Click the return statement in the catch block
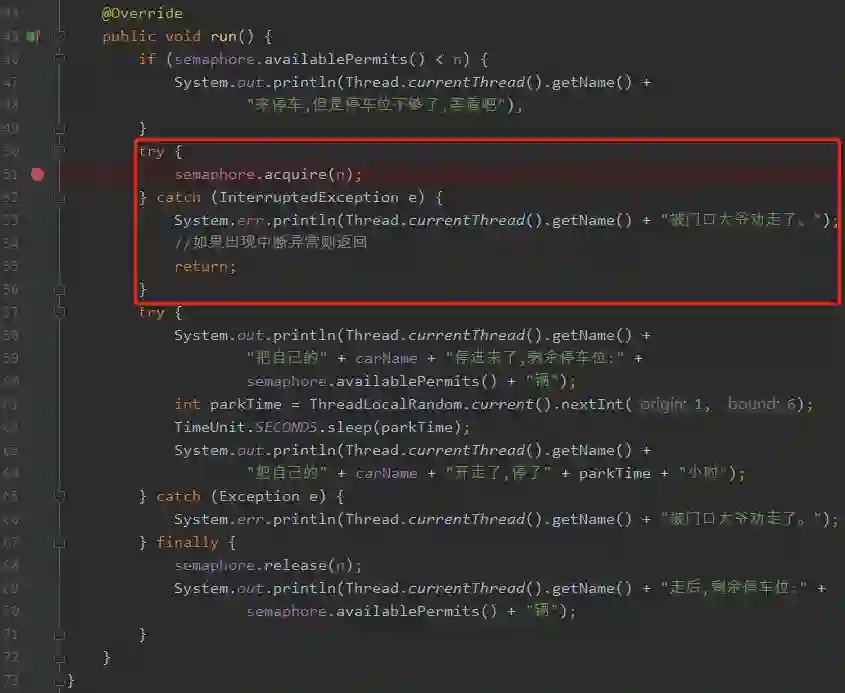Screen dimensions: 845x693 pyautogui.click(x=205, y=267)
